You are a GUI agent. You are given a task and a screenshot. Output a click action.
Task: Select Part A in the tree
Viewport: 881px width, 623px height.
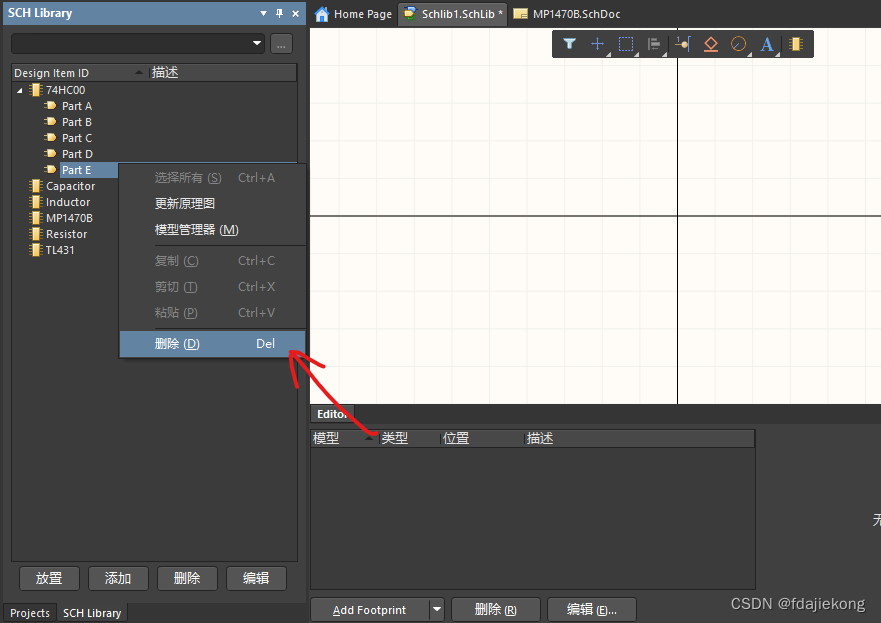click(x=77, y=106)
